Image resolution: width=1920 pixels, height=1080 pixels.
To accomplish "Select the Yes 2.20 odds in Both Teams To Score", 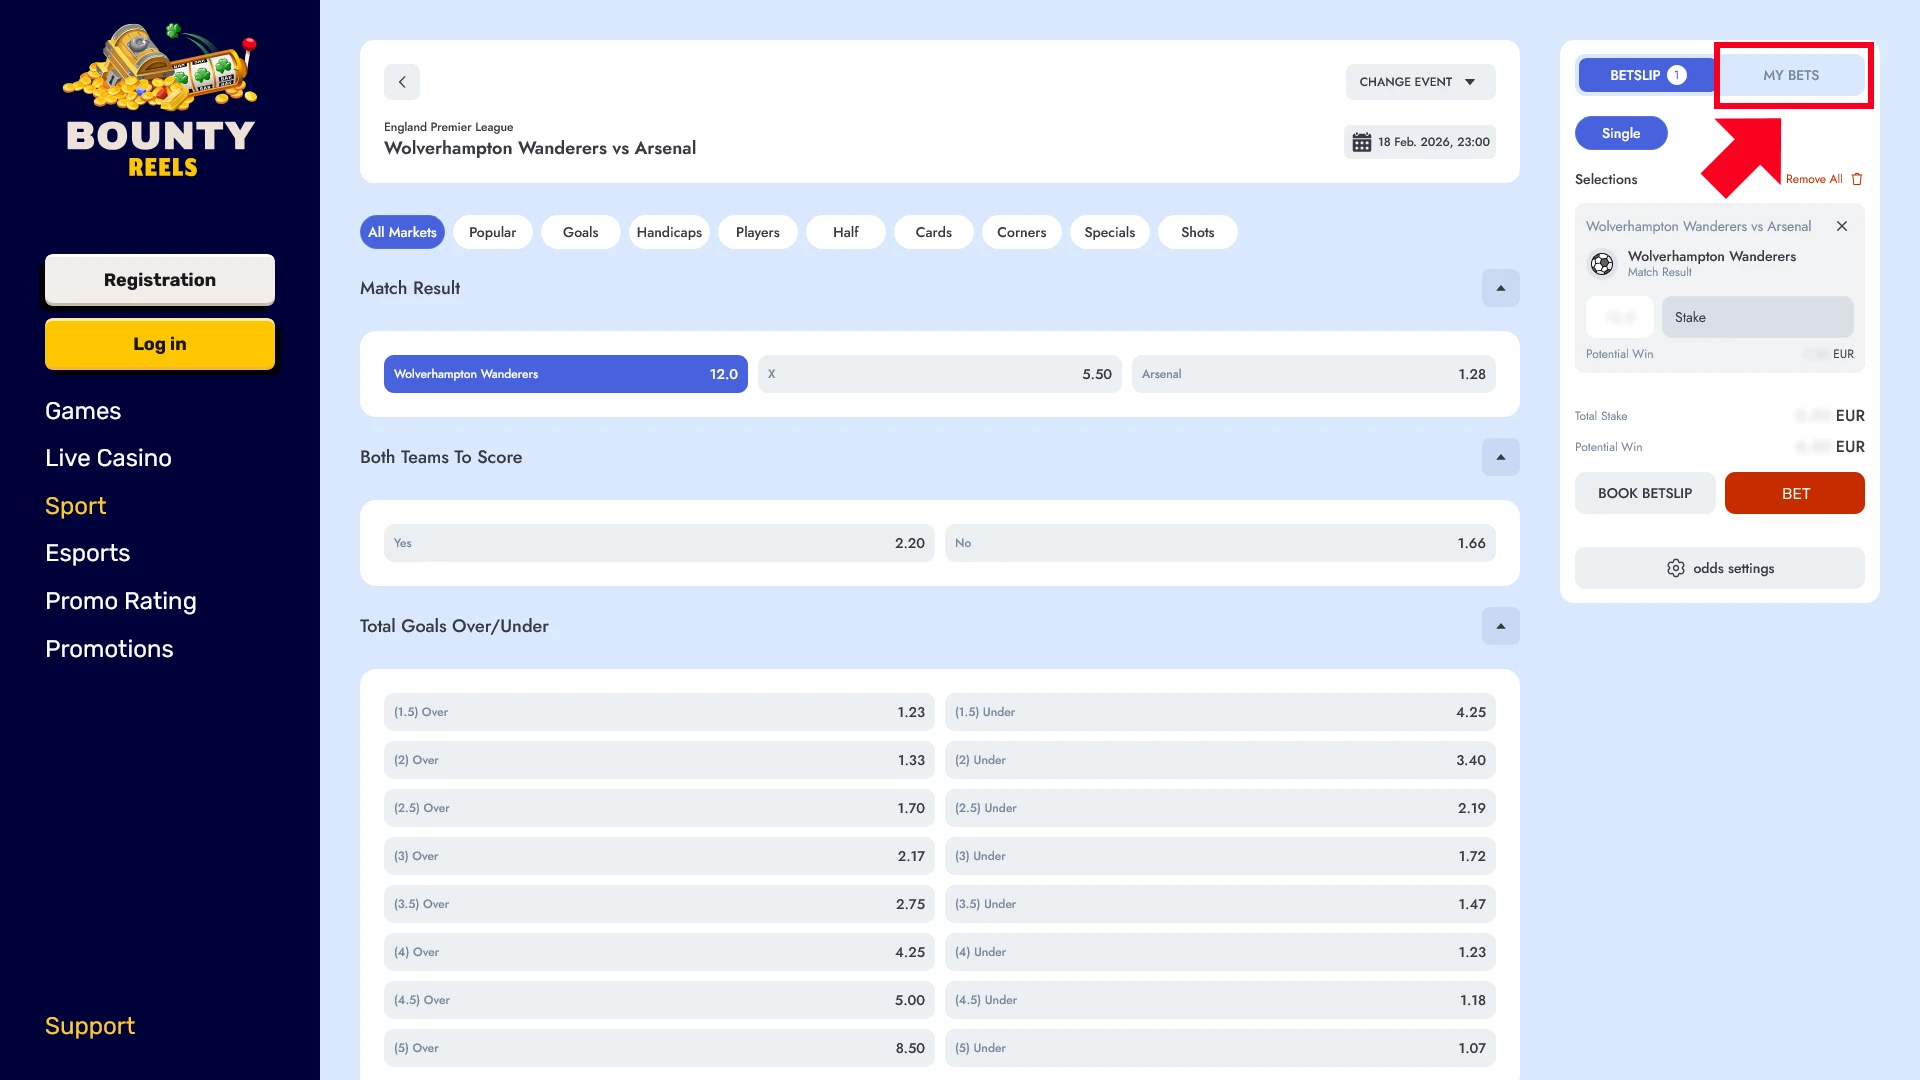I will coord(658,542).
